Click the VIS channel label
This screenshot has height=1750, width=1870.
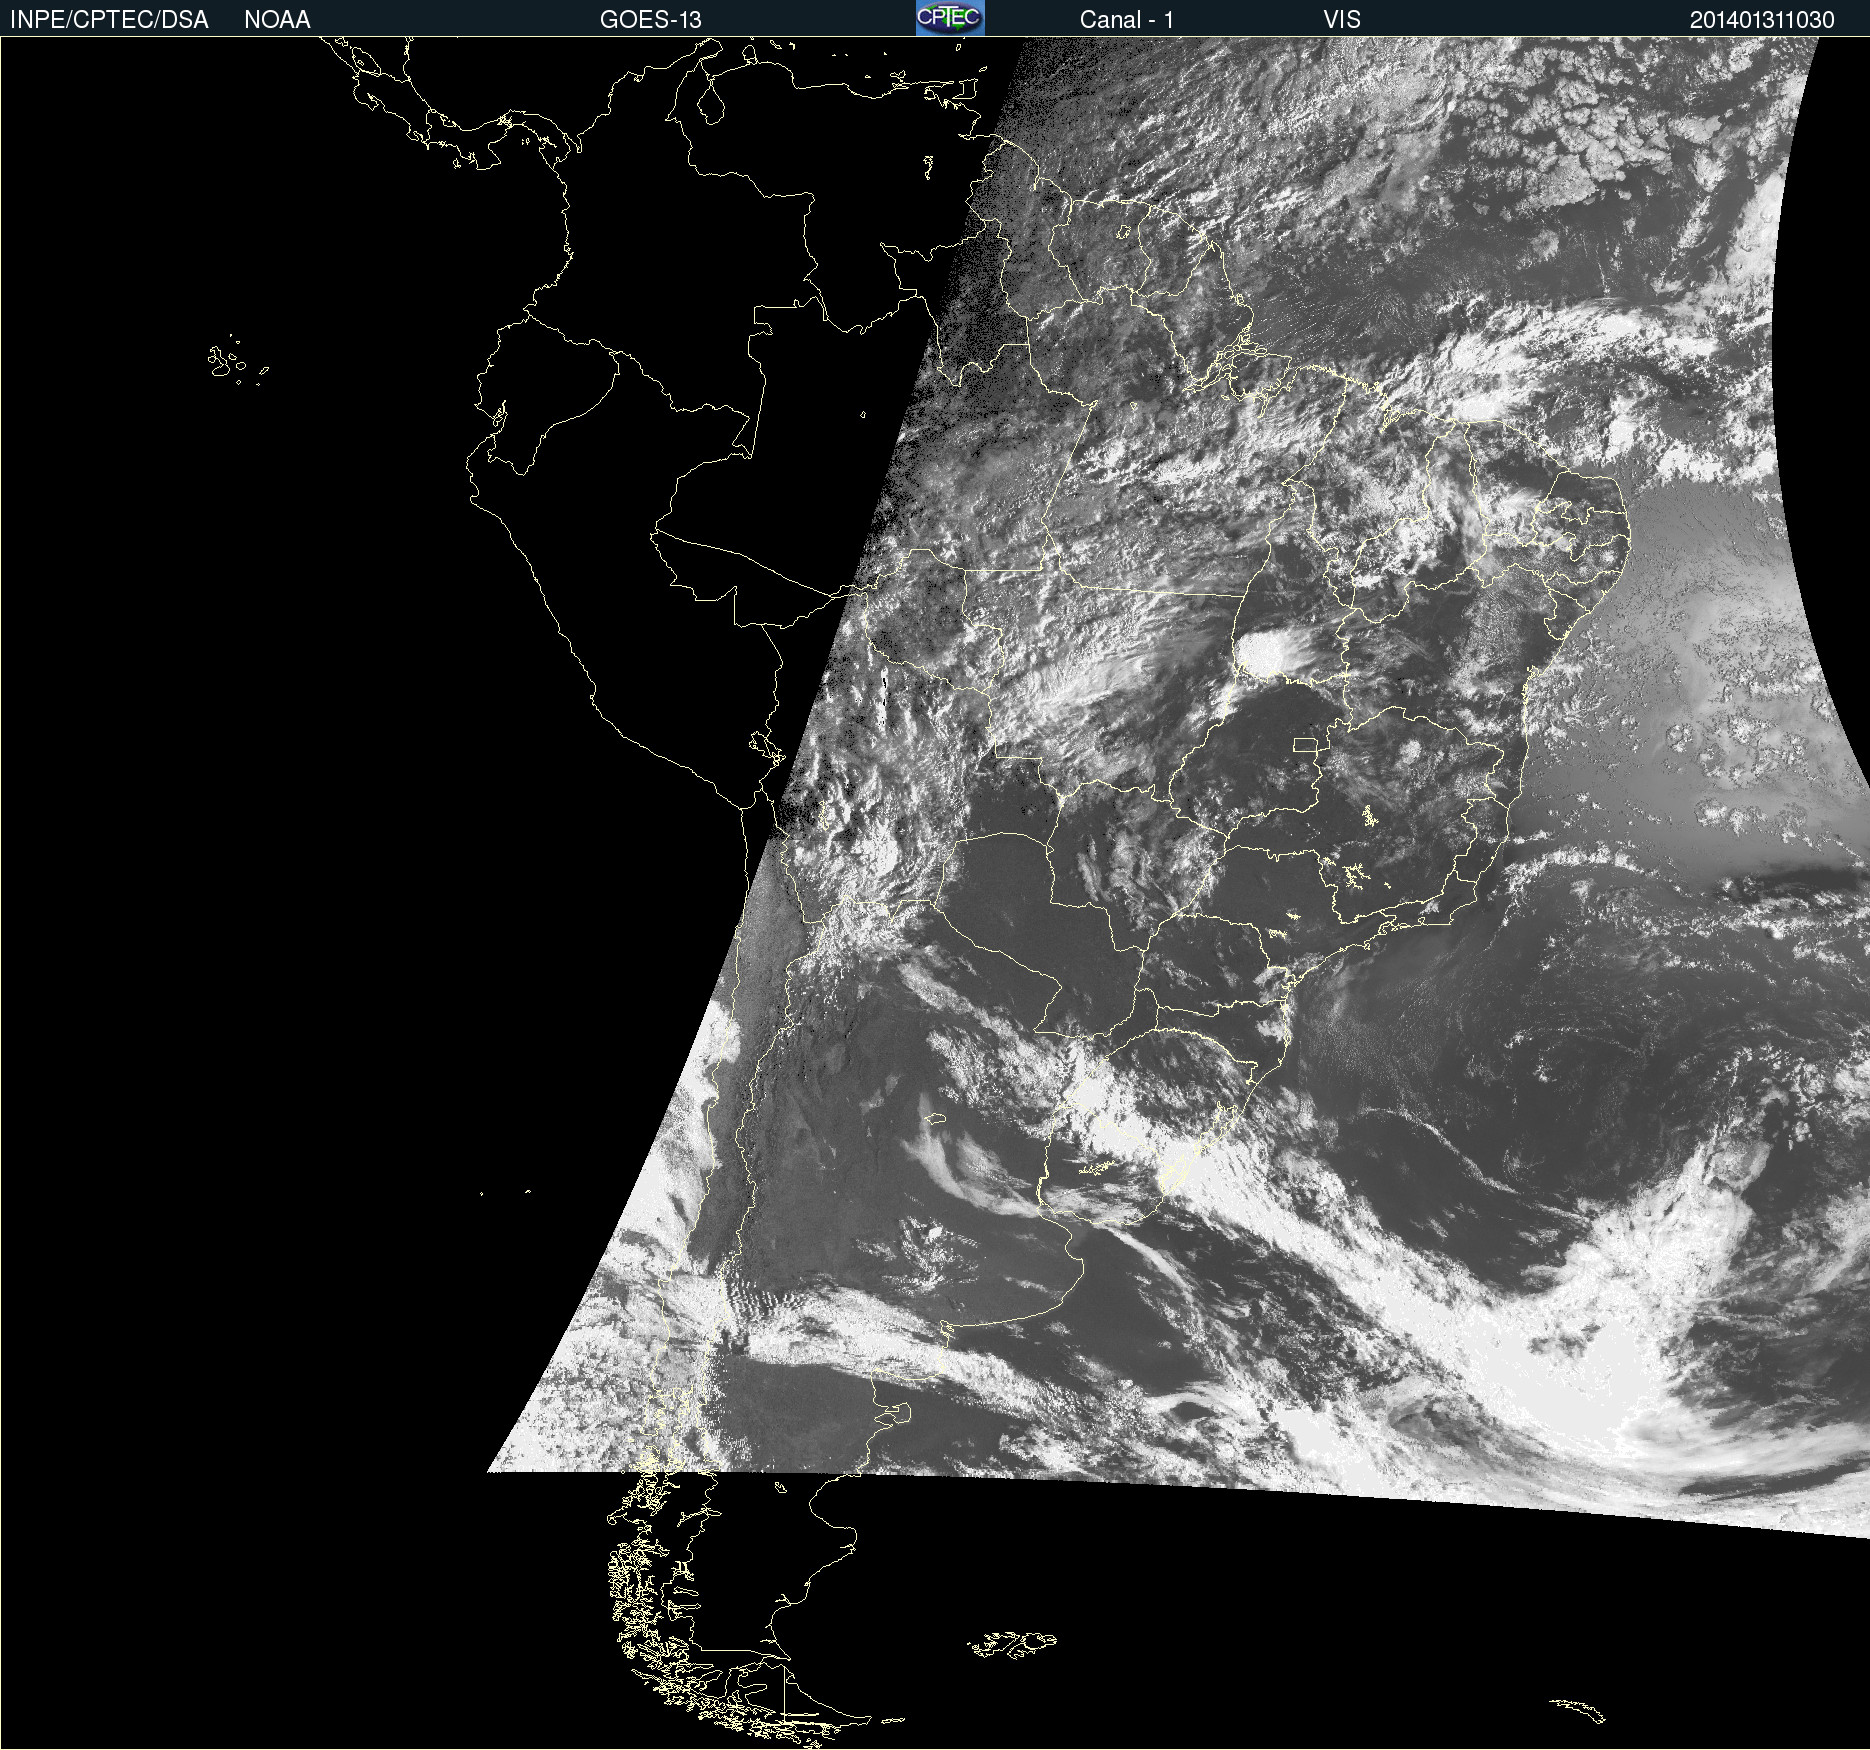[x=1342, y=20]
